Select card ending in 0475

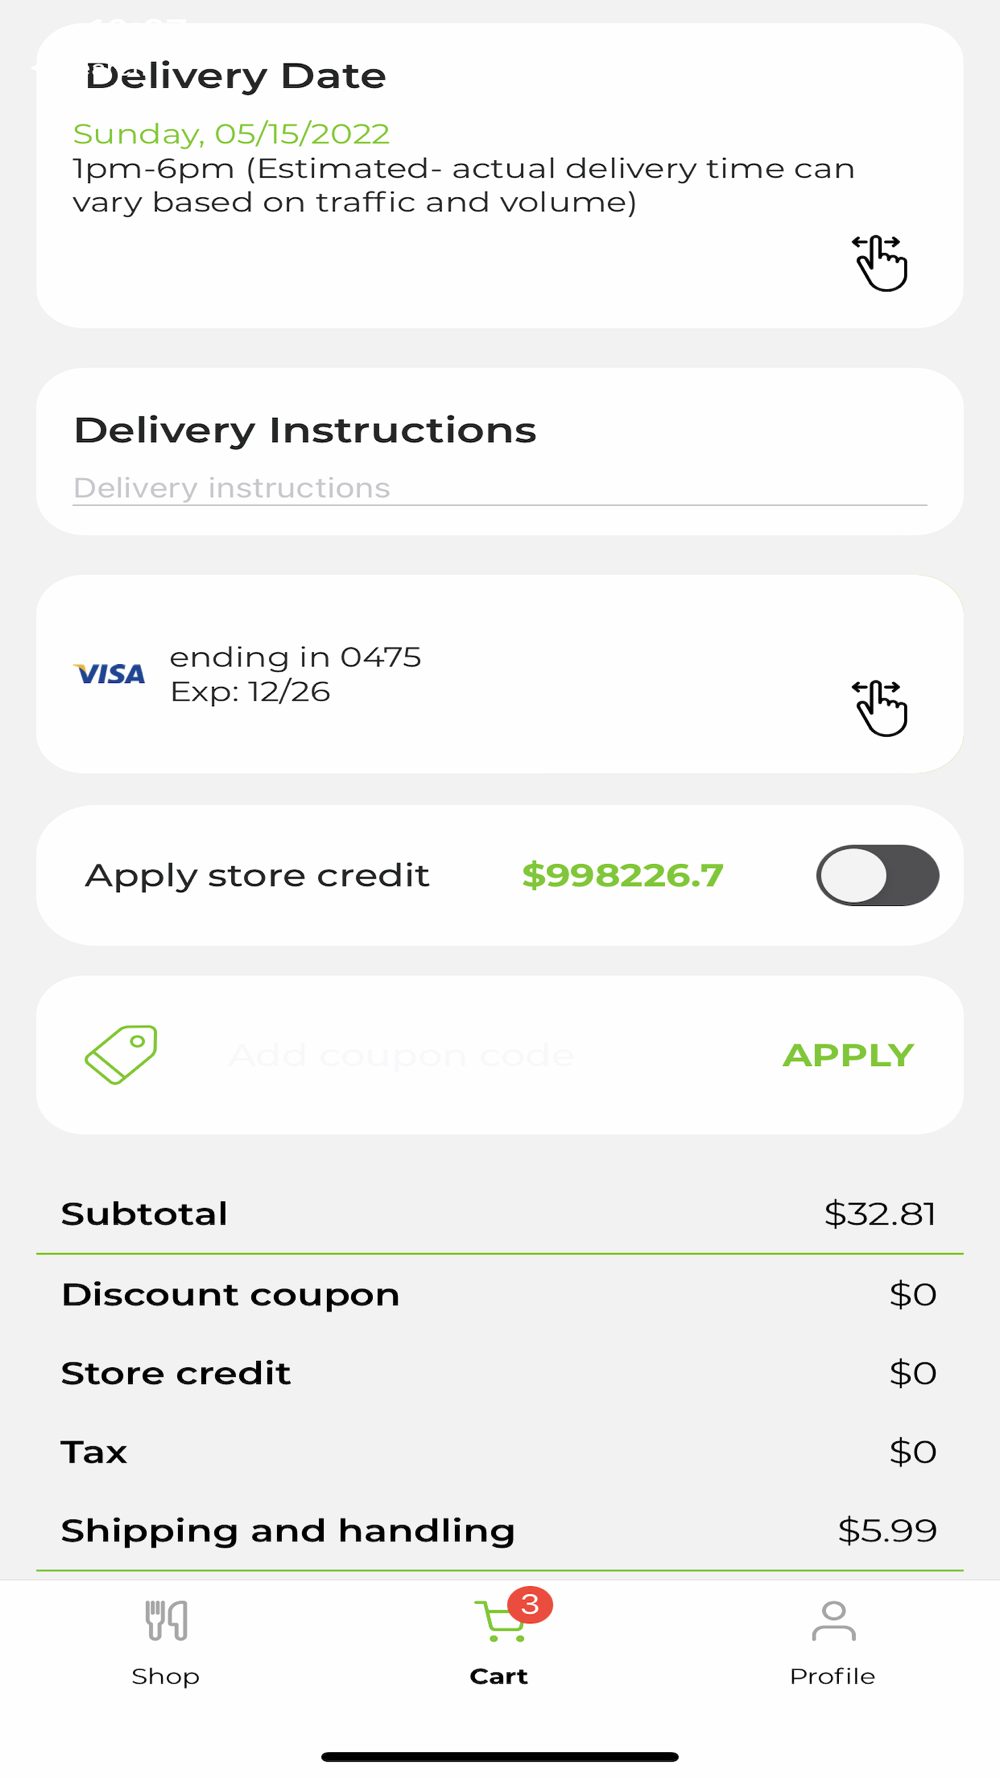295,657
